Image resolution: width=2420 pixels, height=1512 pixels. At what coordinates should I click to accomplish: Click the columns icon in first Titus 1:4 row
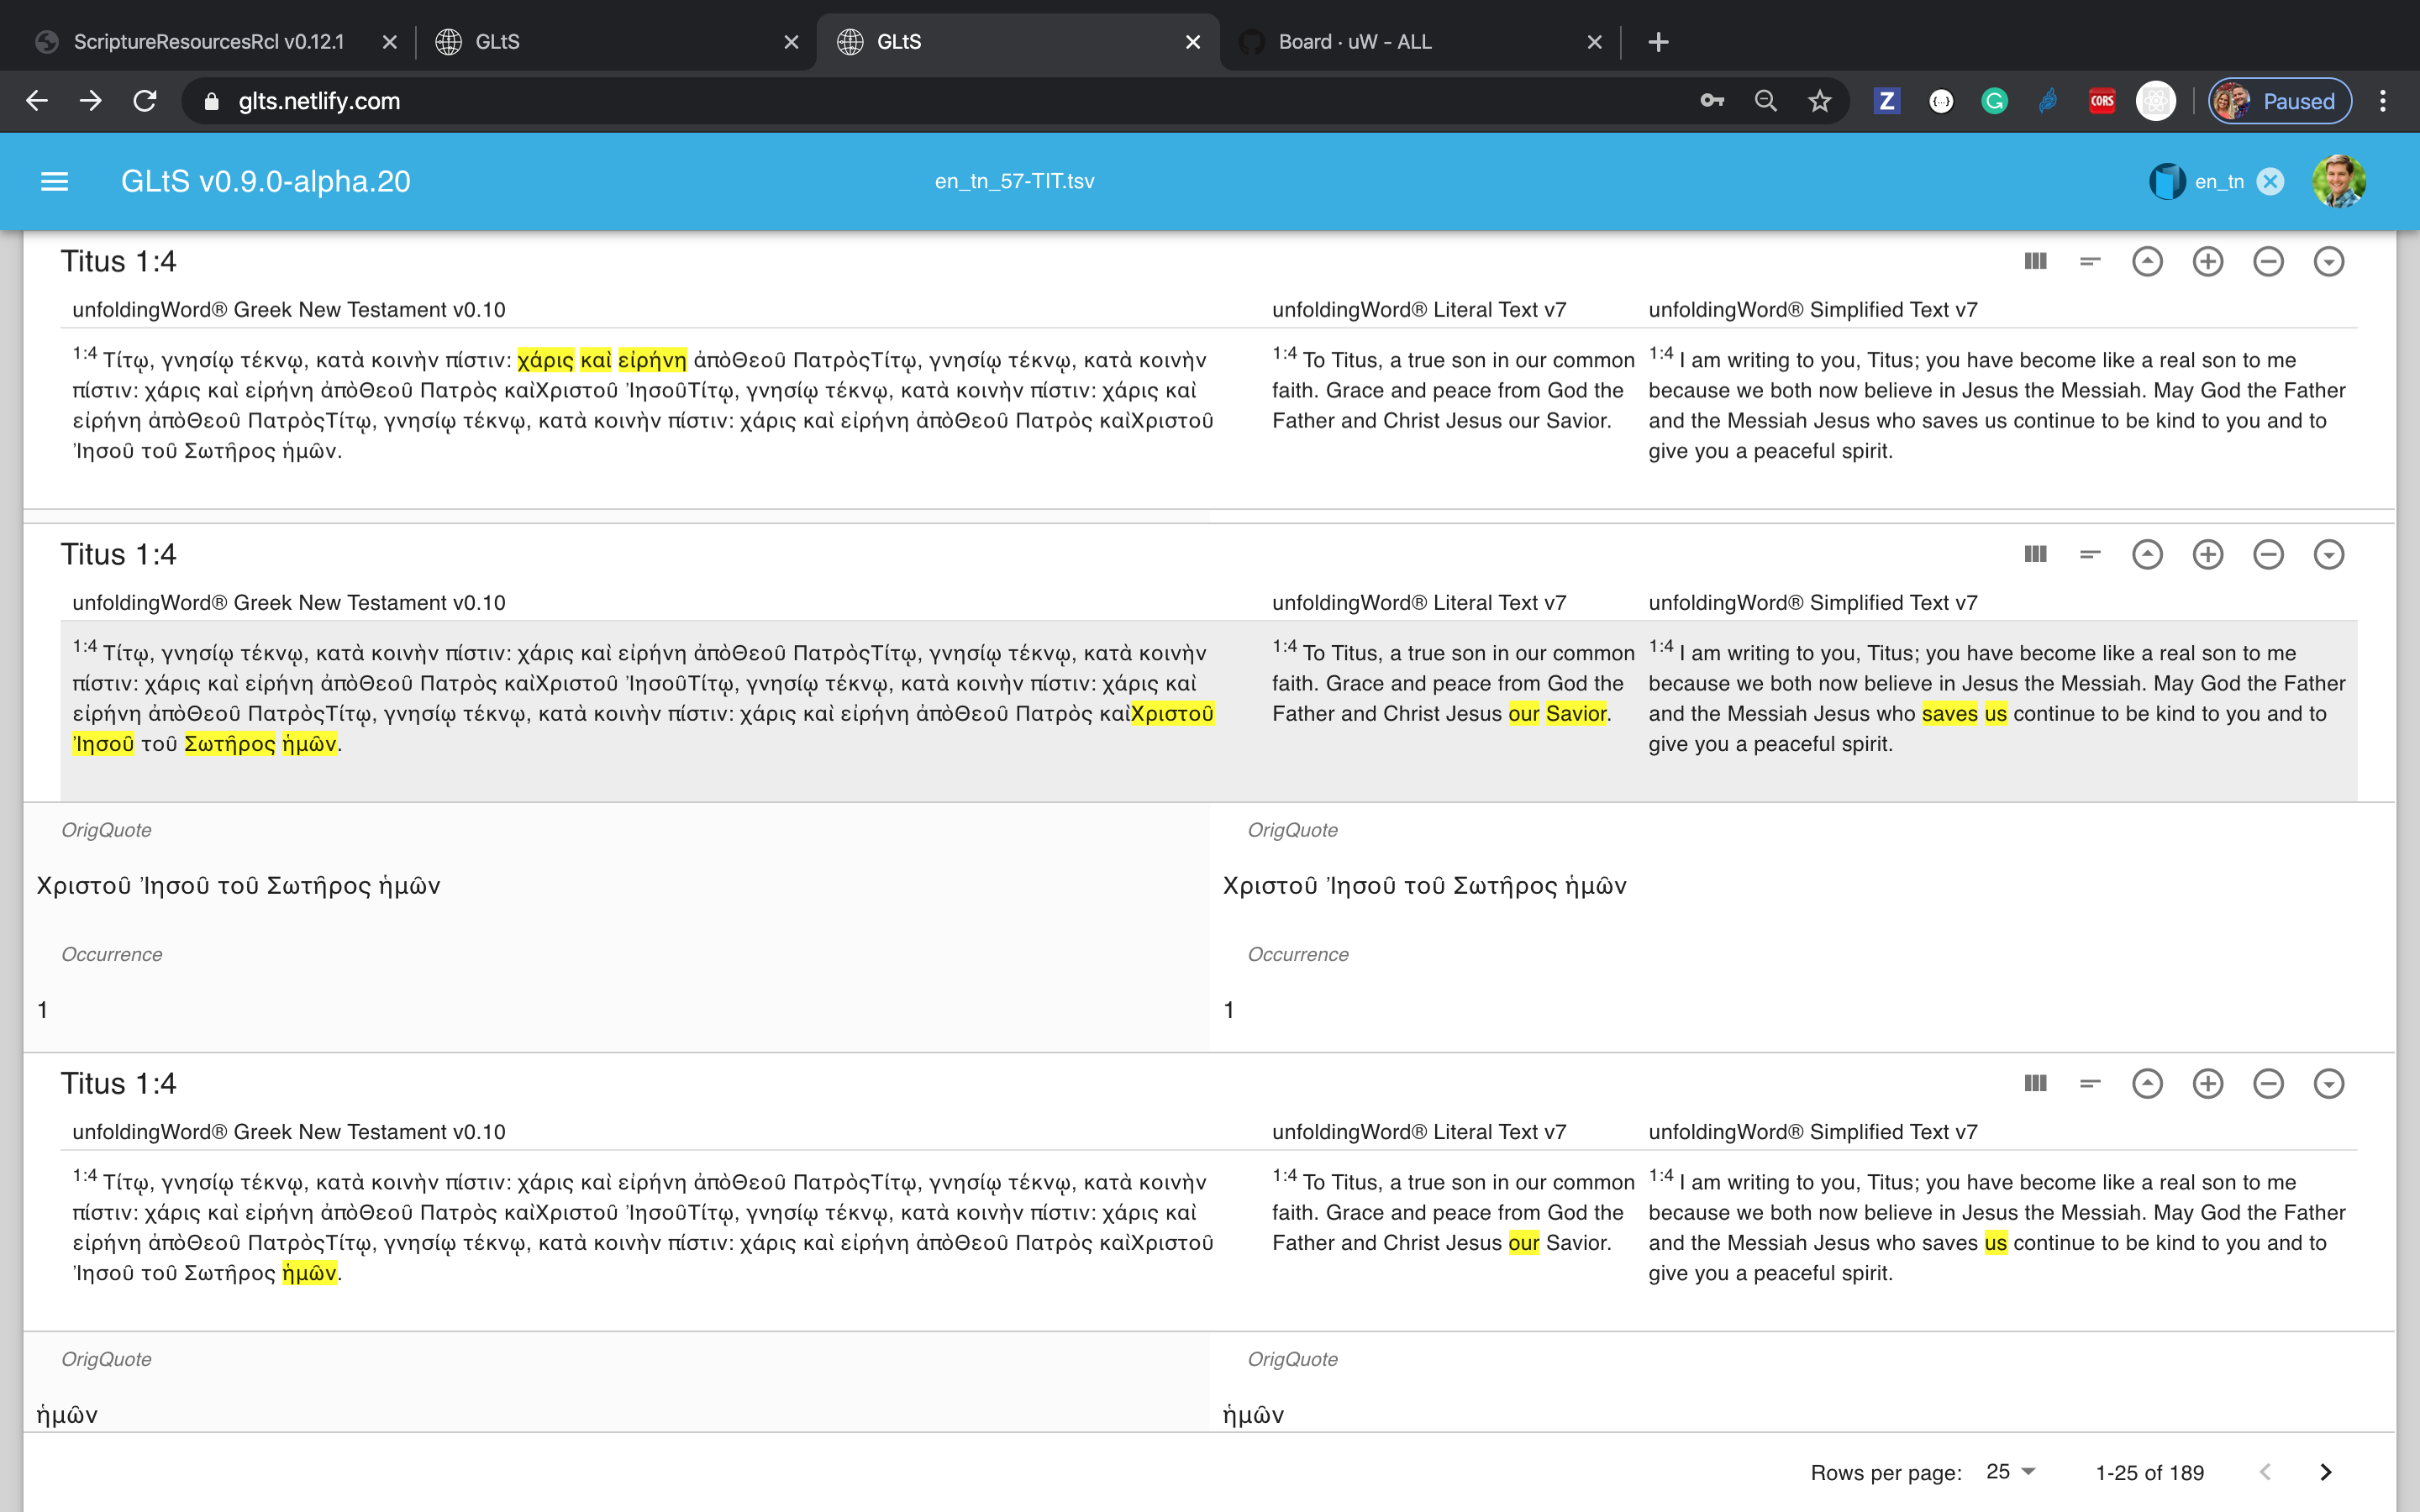tap(2035, 261)
